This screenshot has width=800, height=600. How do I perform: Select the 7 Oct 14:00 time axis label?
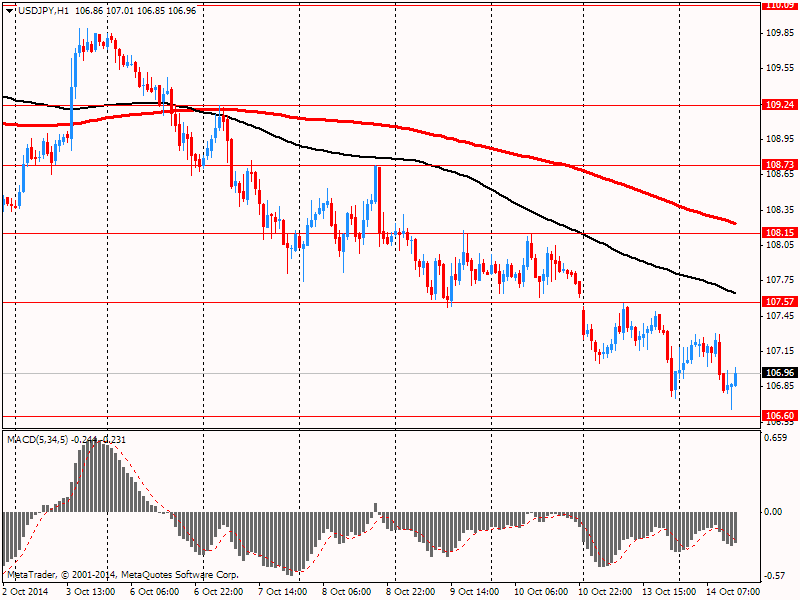(x=283, y=592)
